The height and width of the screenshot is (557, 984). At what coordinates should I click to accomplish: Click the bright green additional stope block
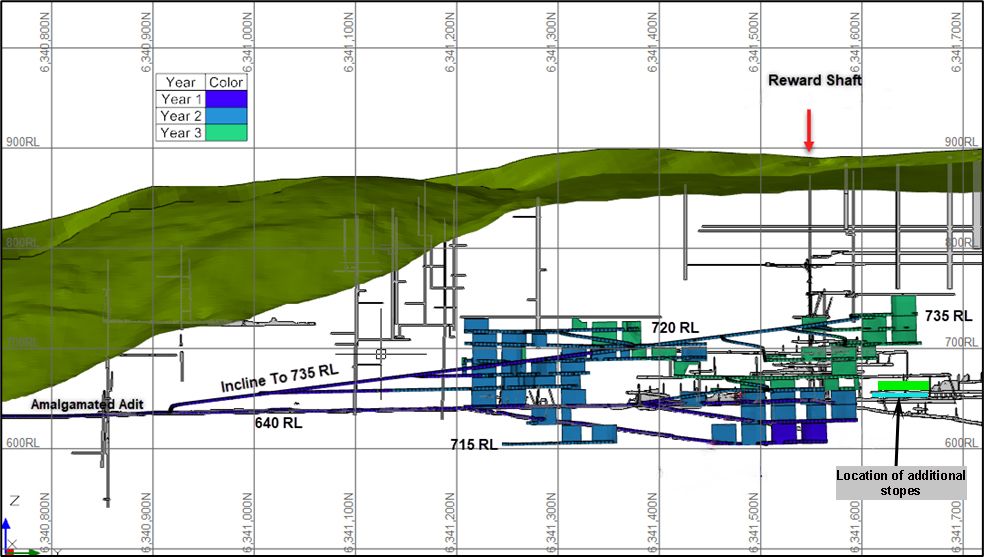click(903, 386)
